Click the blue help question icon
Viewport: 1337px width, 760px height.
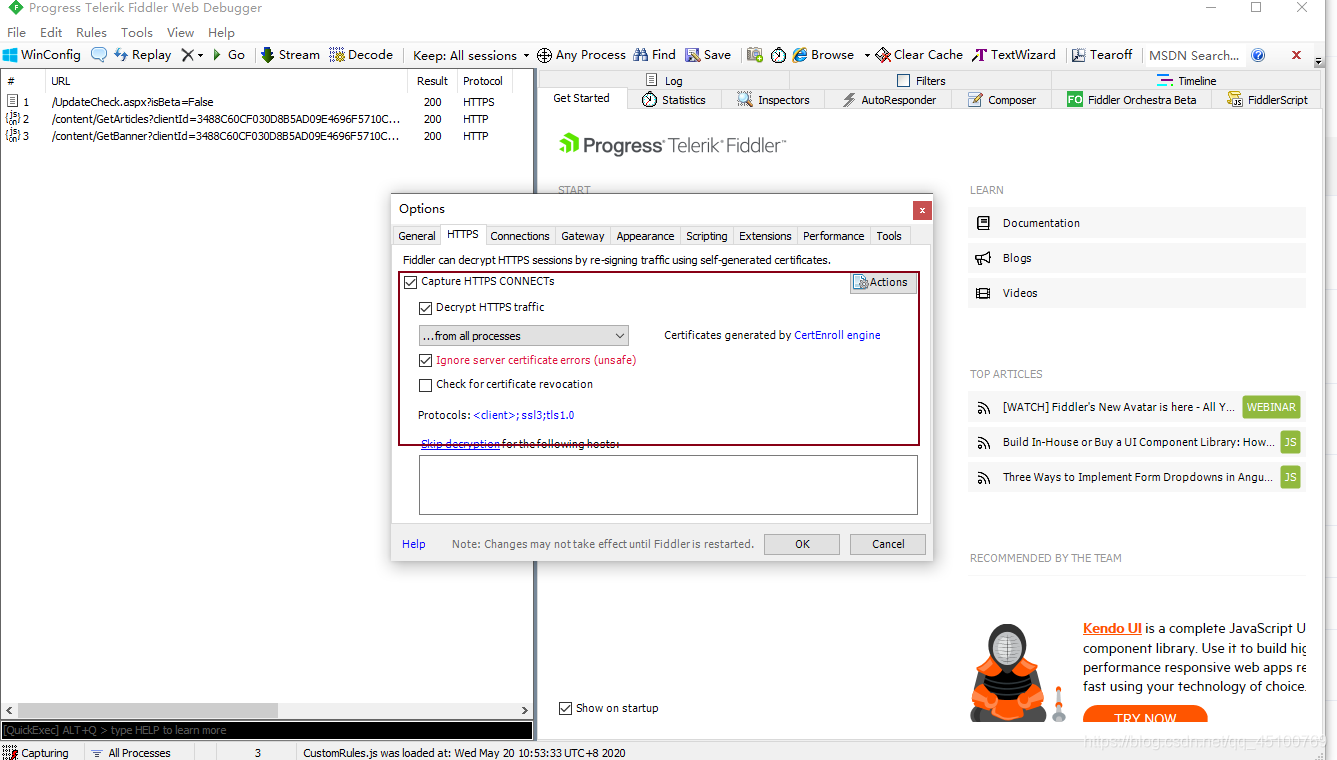(x=1258, y=55)
